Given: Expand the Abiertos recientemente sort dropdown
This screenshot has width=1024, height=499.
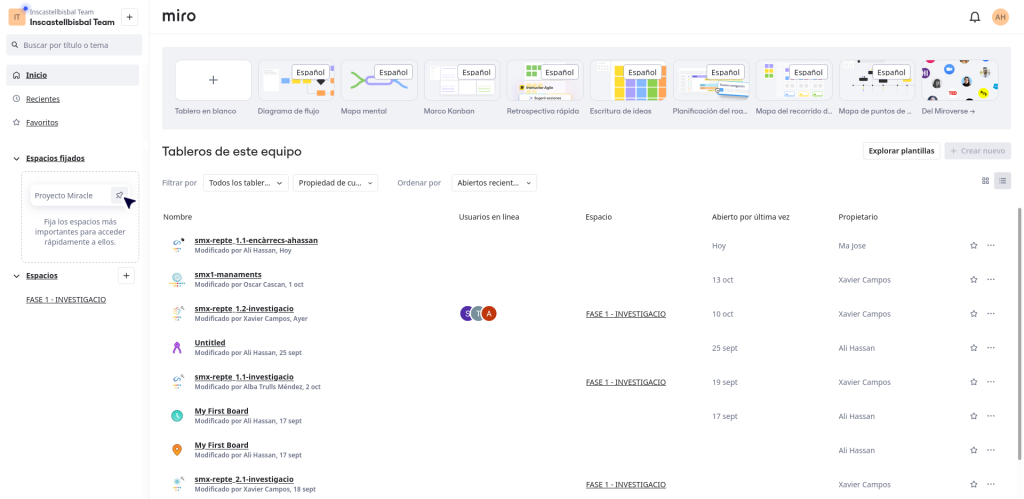Looking at the screenshot, I should click(493, 183).
